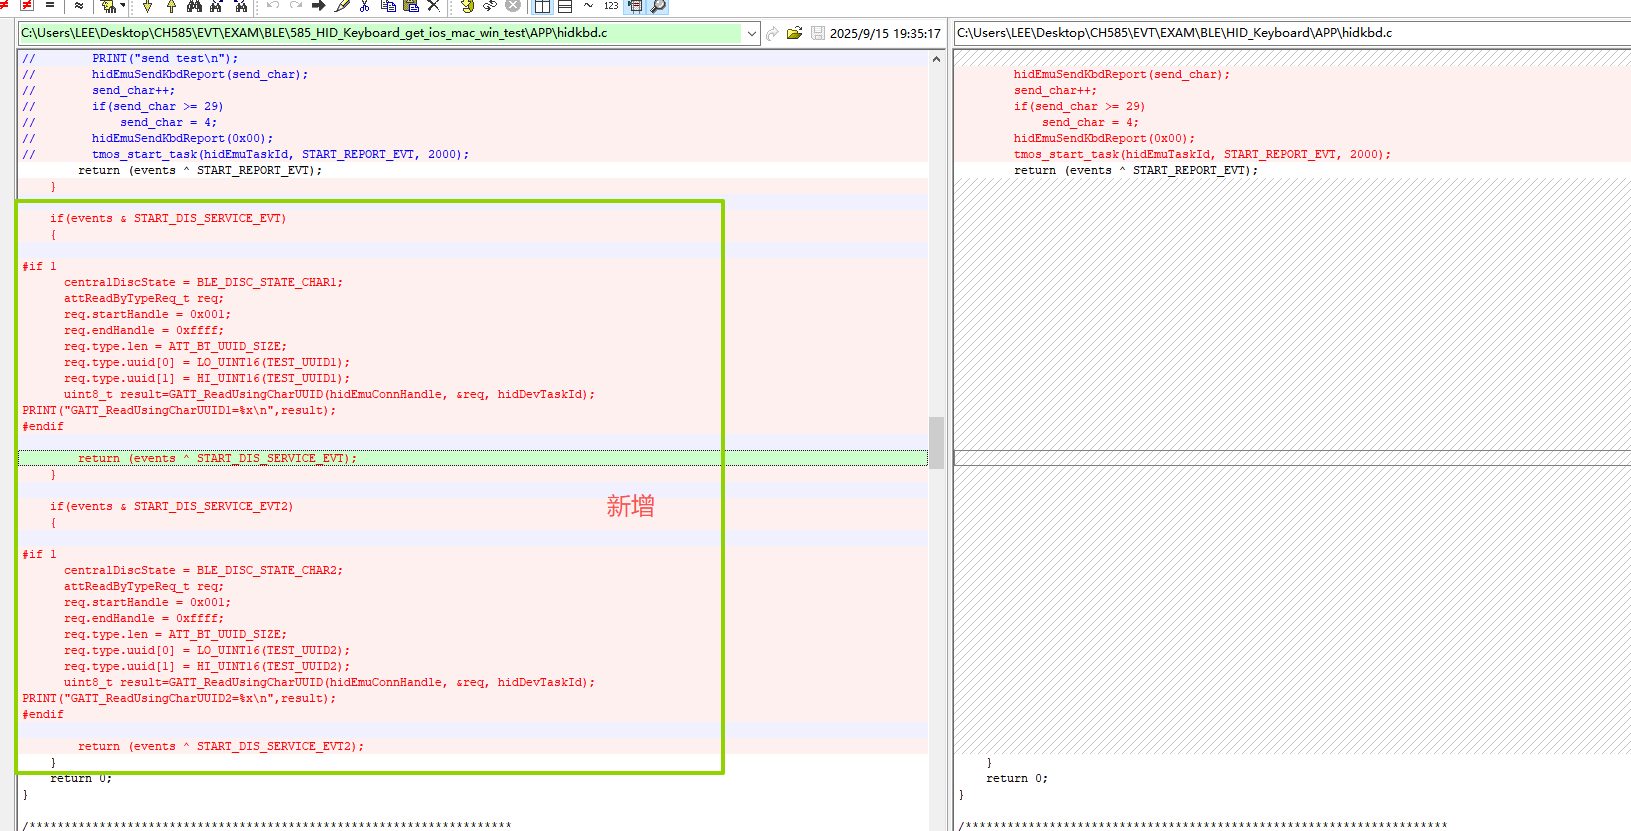Click the Find Previous binoculars icon
Screen dimensions: 1631x831
click(240, 5)
